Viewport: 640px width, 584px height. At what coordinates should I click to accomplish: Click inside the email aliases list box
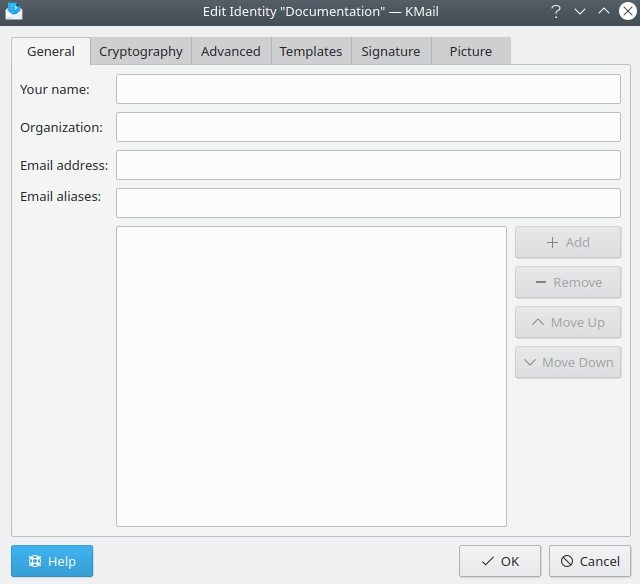(x=311, y=376)
